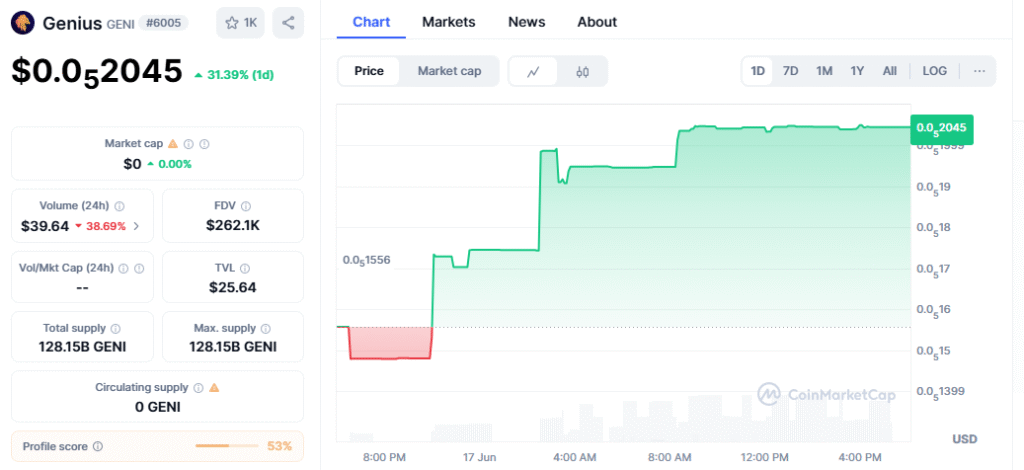Viewport: 1024px width, 470px height.
Task: Click the GENI ticker symbol text
Action: 120,24
